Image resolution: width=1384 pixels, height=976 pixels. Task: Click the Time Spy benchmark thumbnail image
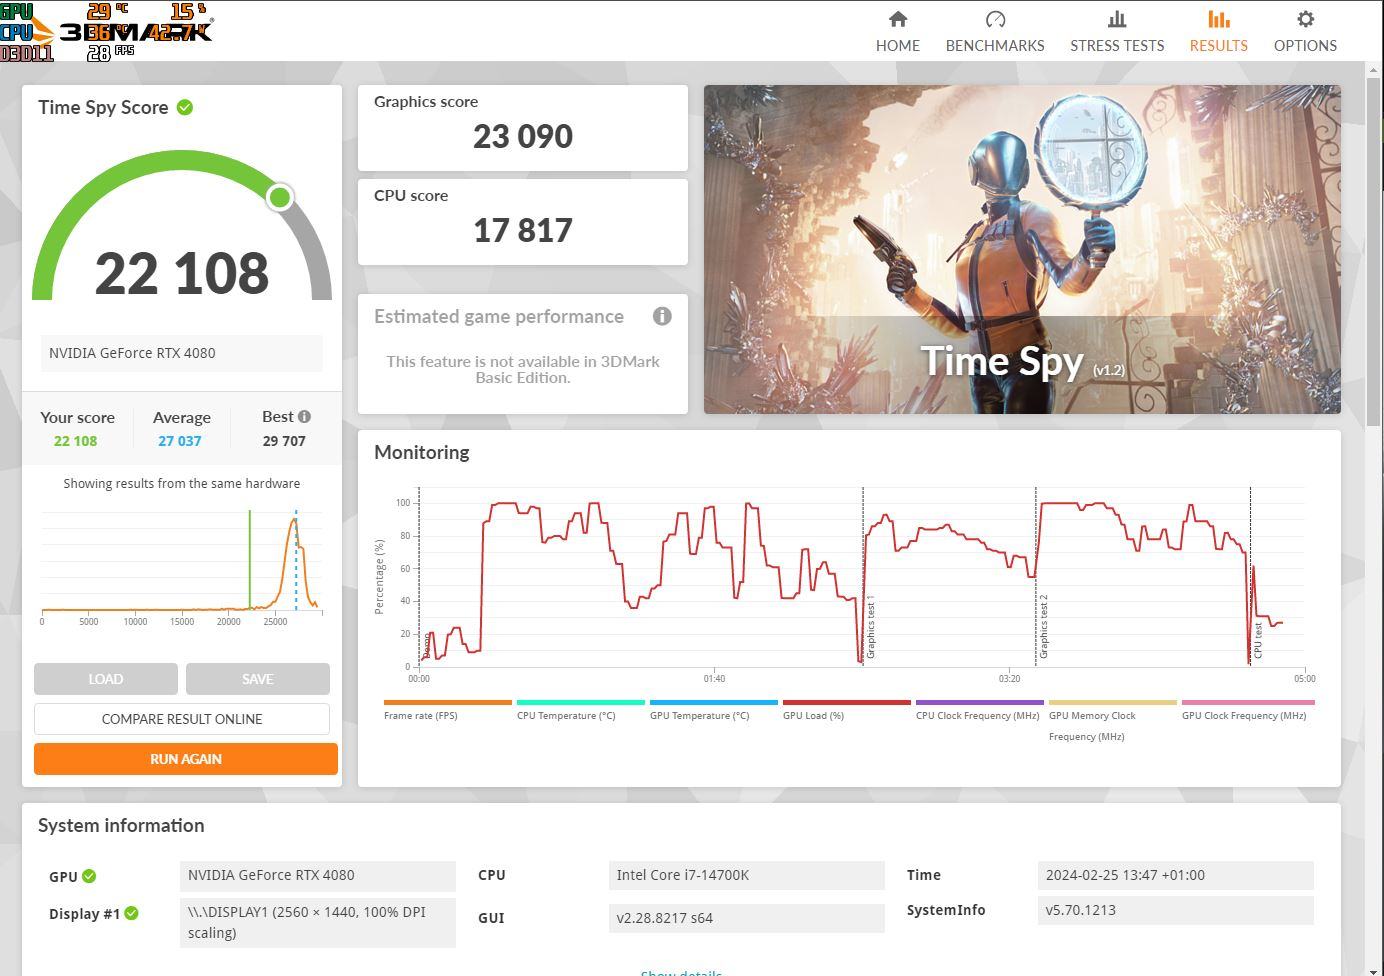pos(1022,249)
